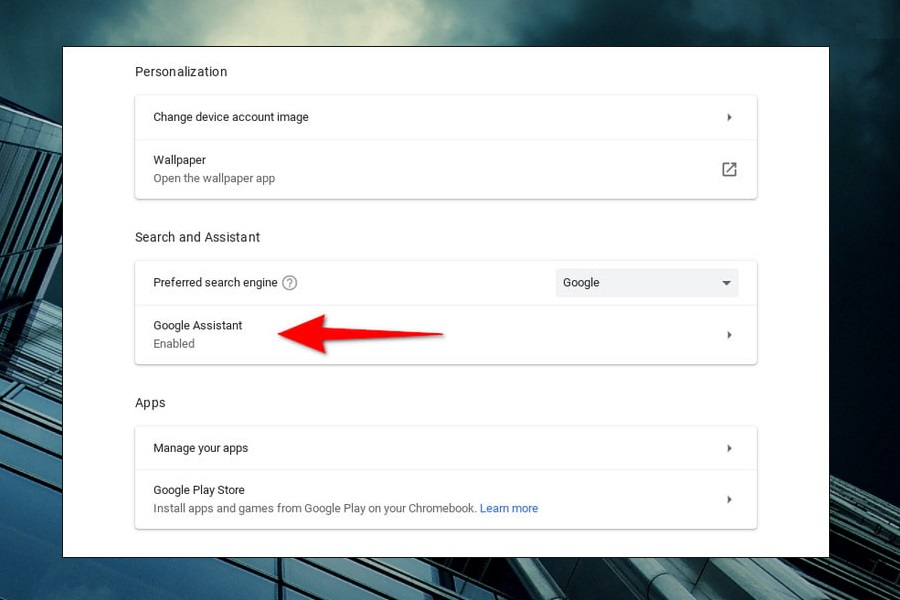Click the Change device account image row
Viewport: 900px width, 600px height.
tap(230, 117)
